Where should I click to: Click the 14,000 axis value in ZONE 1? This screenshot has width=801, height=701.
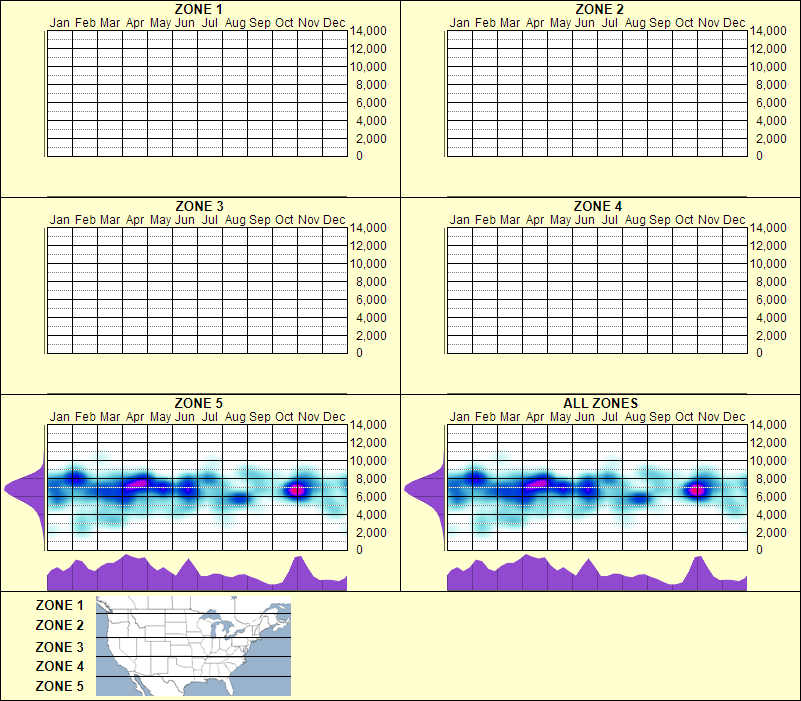(370, 31)
